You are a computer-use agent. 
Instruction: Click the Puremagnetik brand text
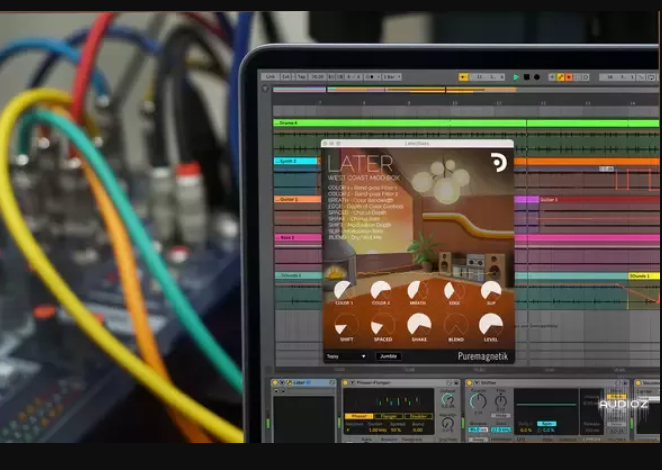(x=483, y=357)
